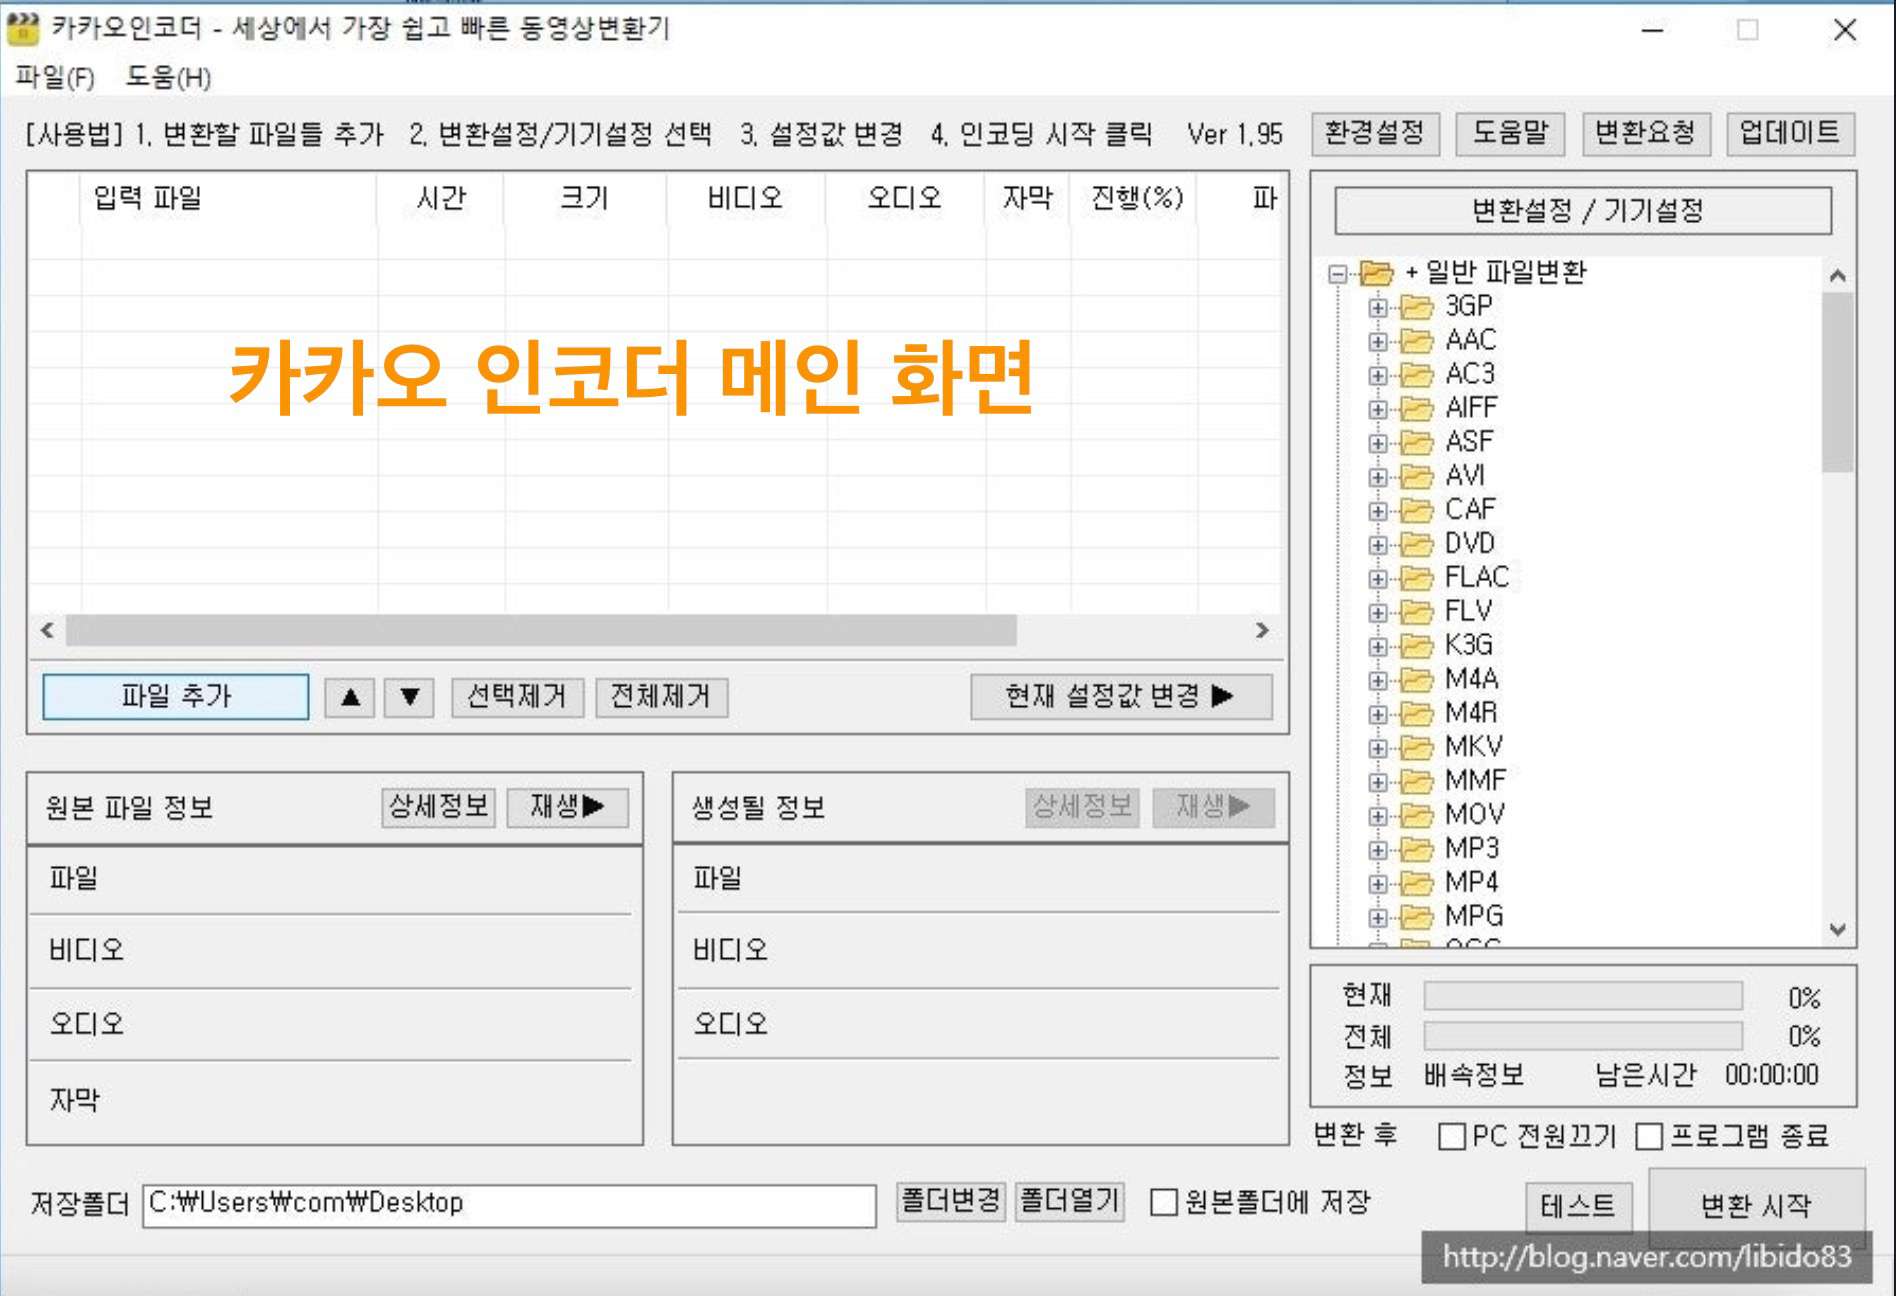Click the DVD folder icon
The width and height of the screenshot is (1896, 1296).
pyautogui.click(x=1416, y=544)
